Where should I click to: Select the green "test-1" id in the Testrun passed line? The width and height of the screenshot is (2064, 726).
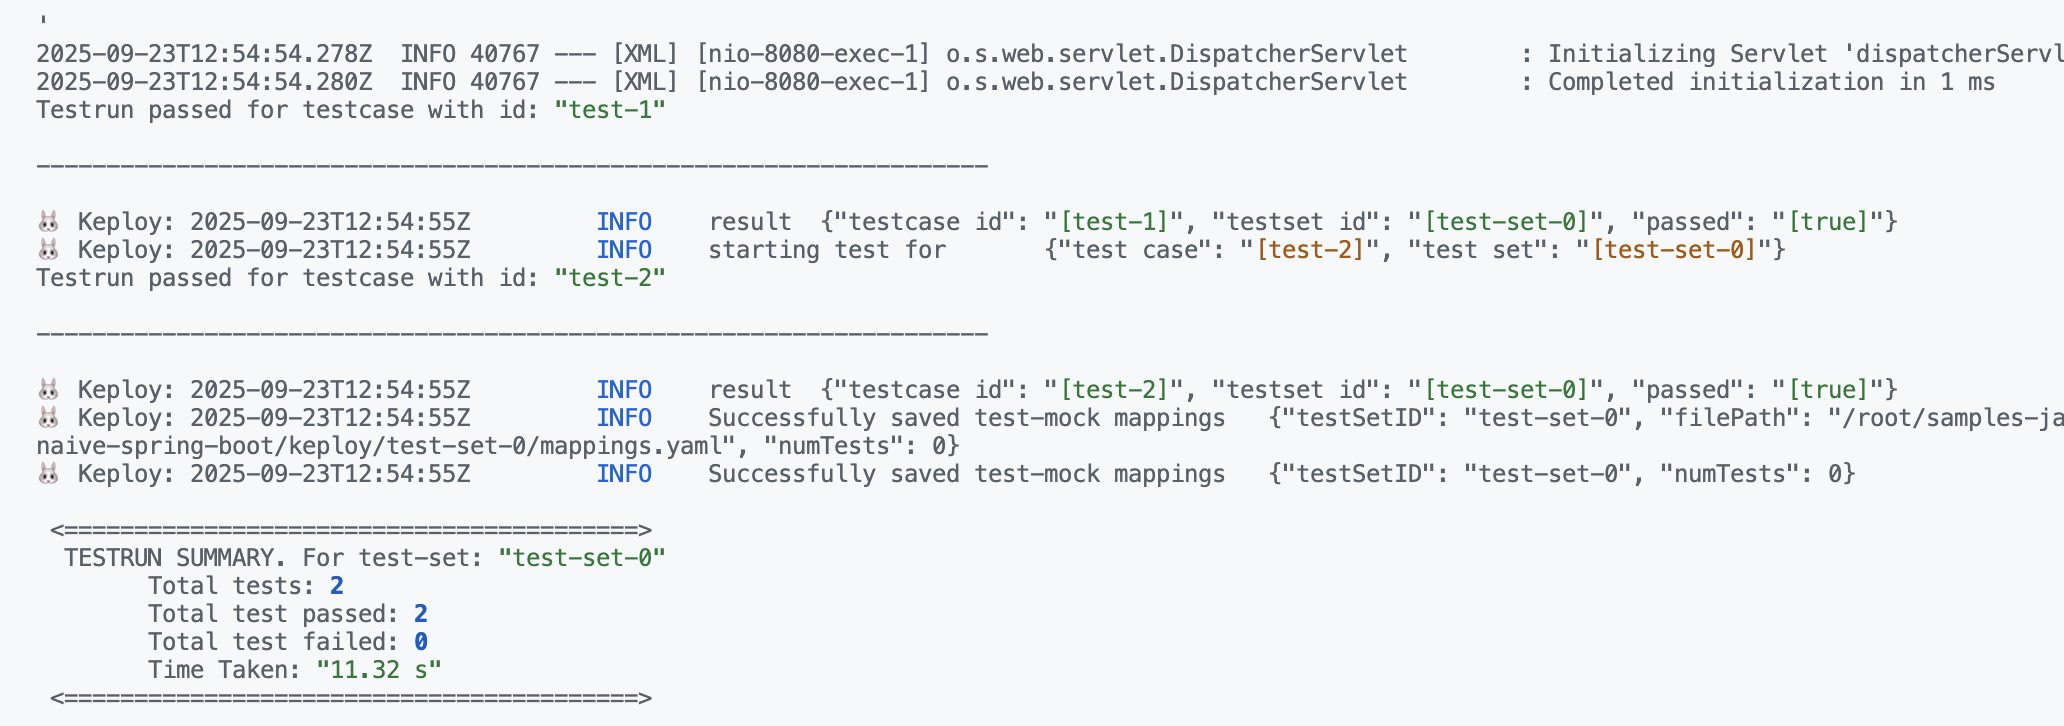pos(610,110)
